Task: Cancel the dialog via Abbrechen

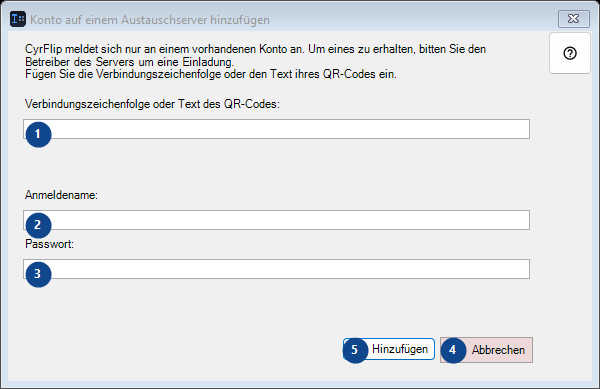Action: click(x=486, y=350)
